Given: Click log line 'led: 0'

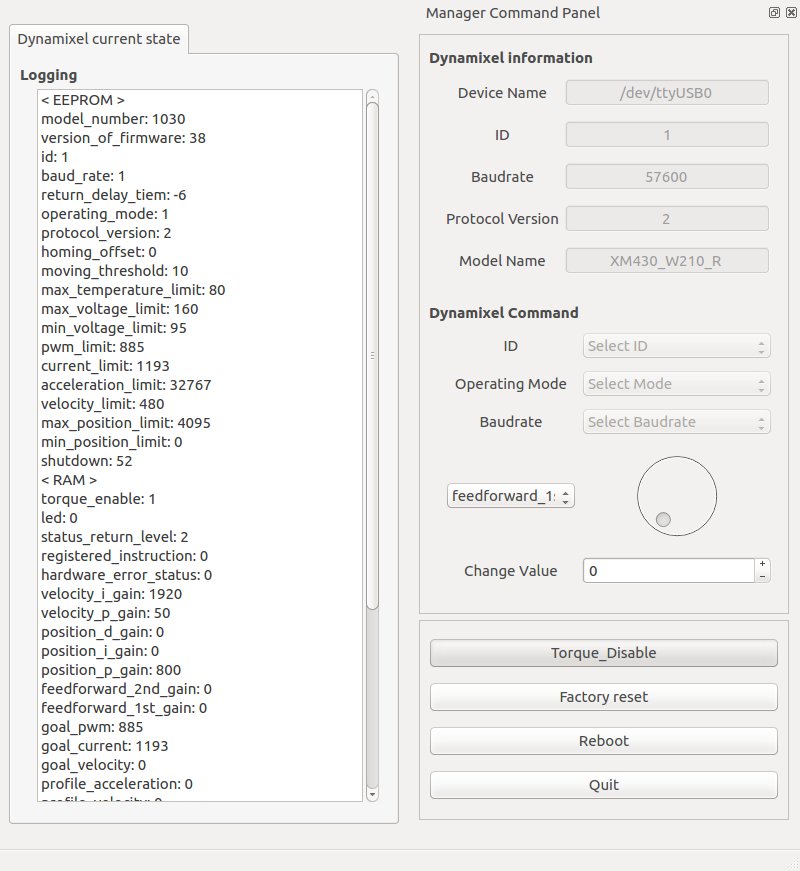Looking at the screenshot, I should coord(59,518).
